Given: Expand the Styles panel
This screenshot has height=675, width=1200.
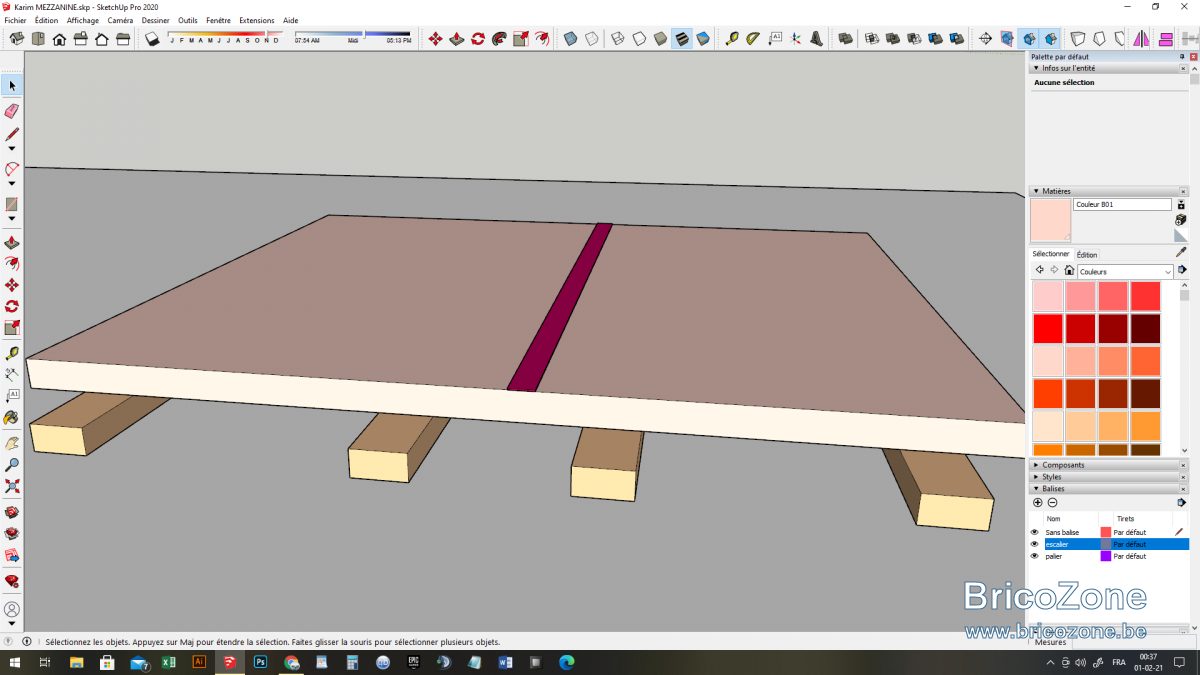Looking at the screenshot, I should coord(1036,477).
